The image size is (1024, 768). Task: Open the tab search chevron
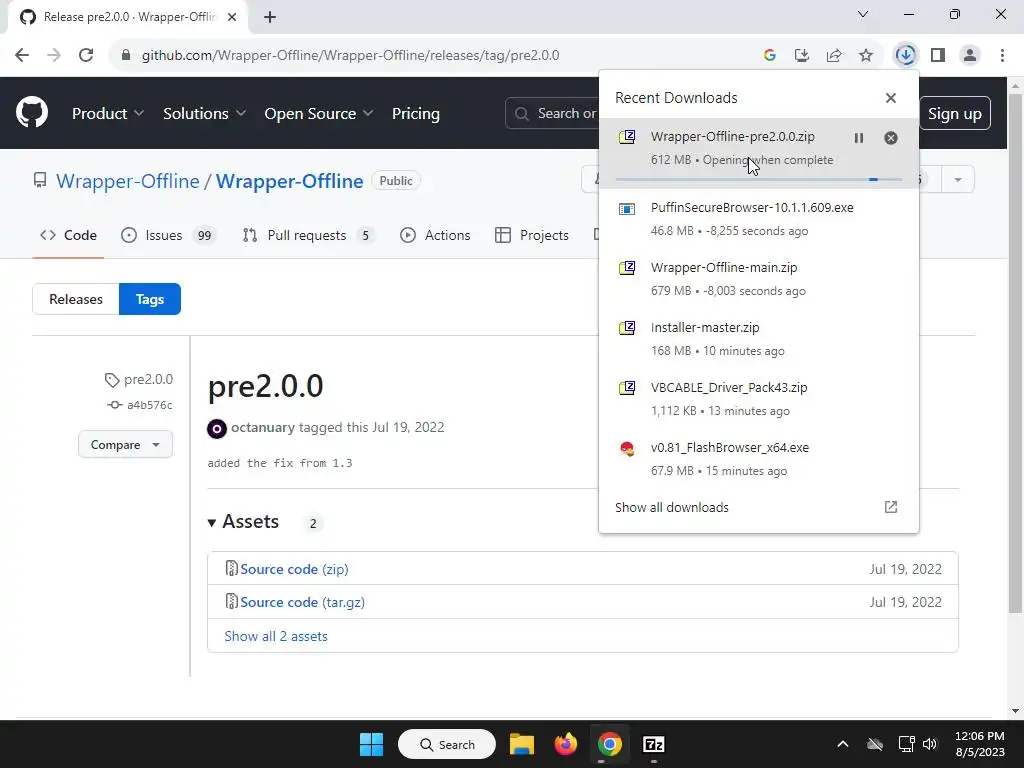pos(863,14)
